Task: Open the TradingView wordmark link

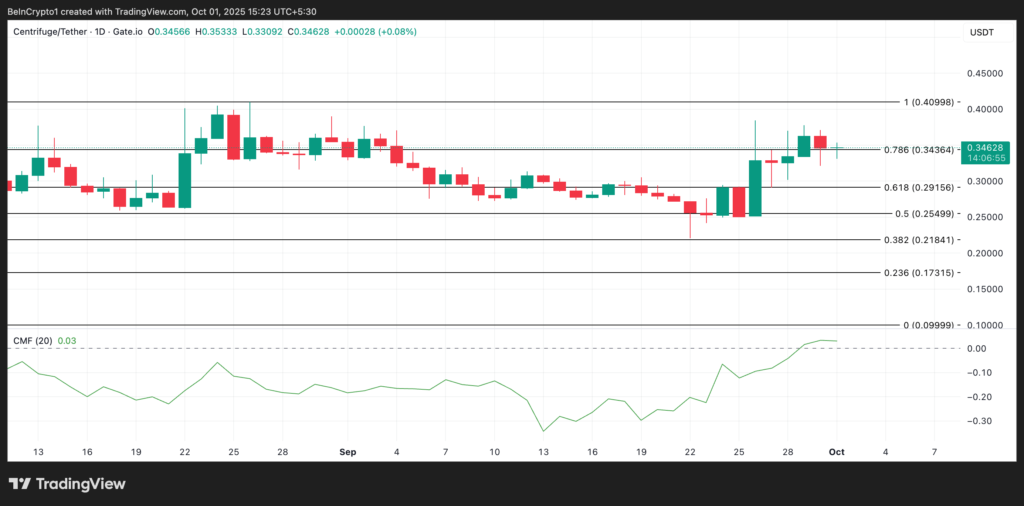Action: point(80,484)
